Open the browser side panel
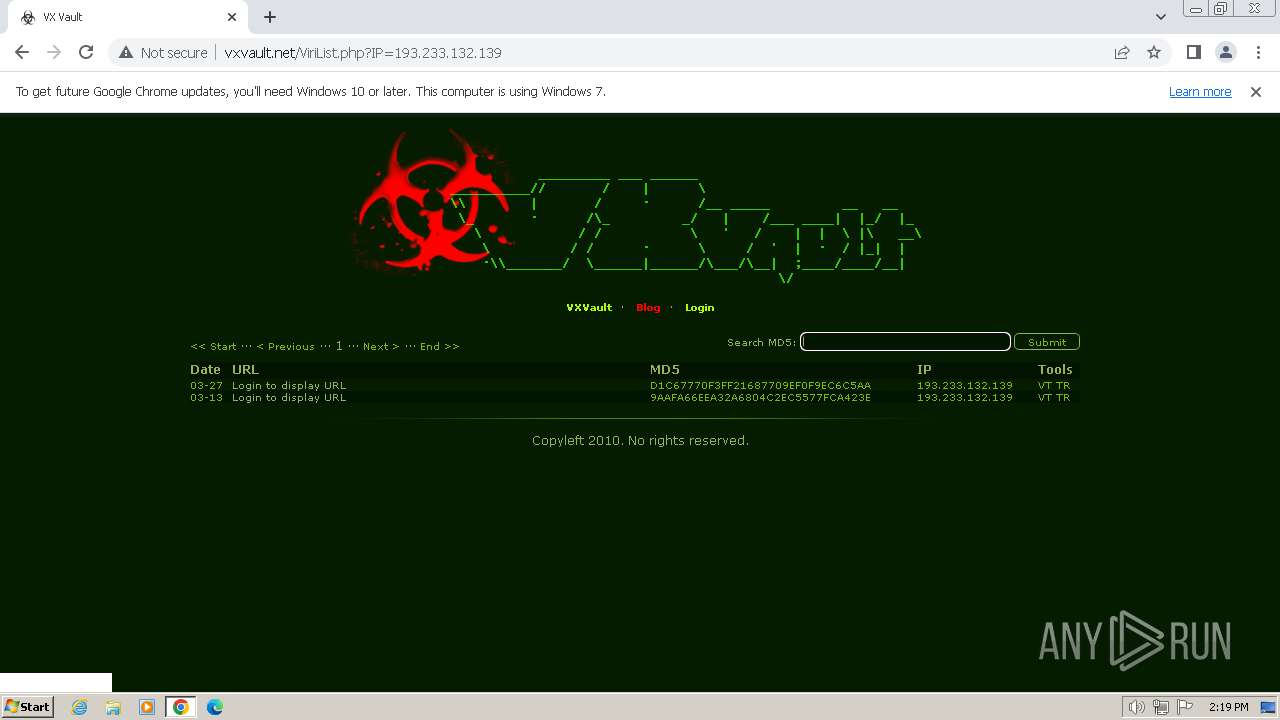This screenshot has height=720, width=1280. [1193, 52]
